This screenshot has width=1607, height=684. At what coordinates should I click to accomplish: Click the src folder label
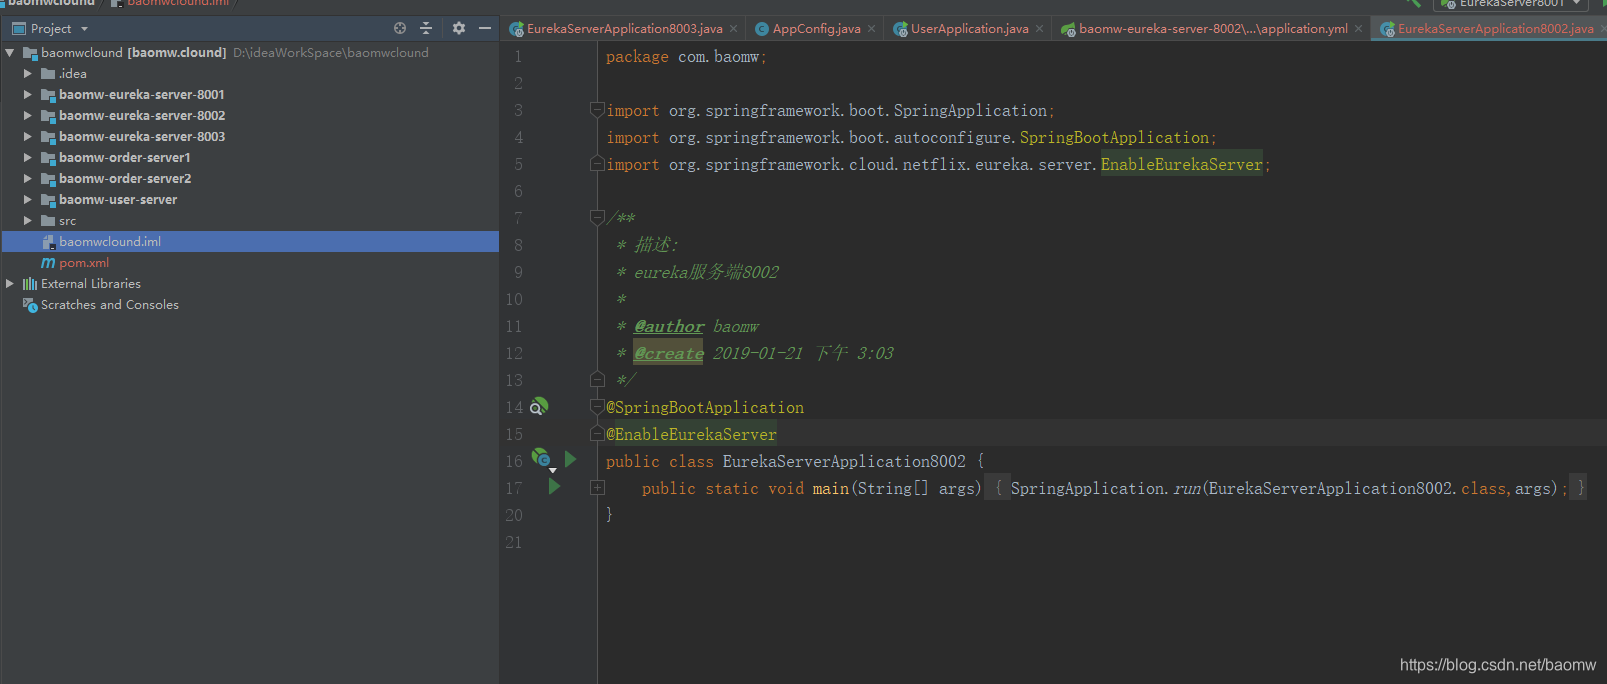[x=67, y=221]
